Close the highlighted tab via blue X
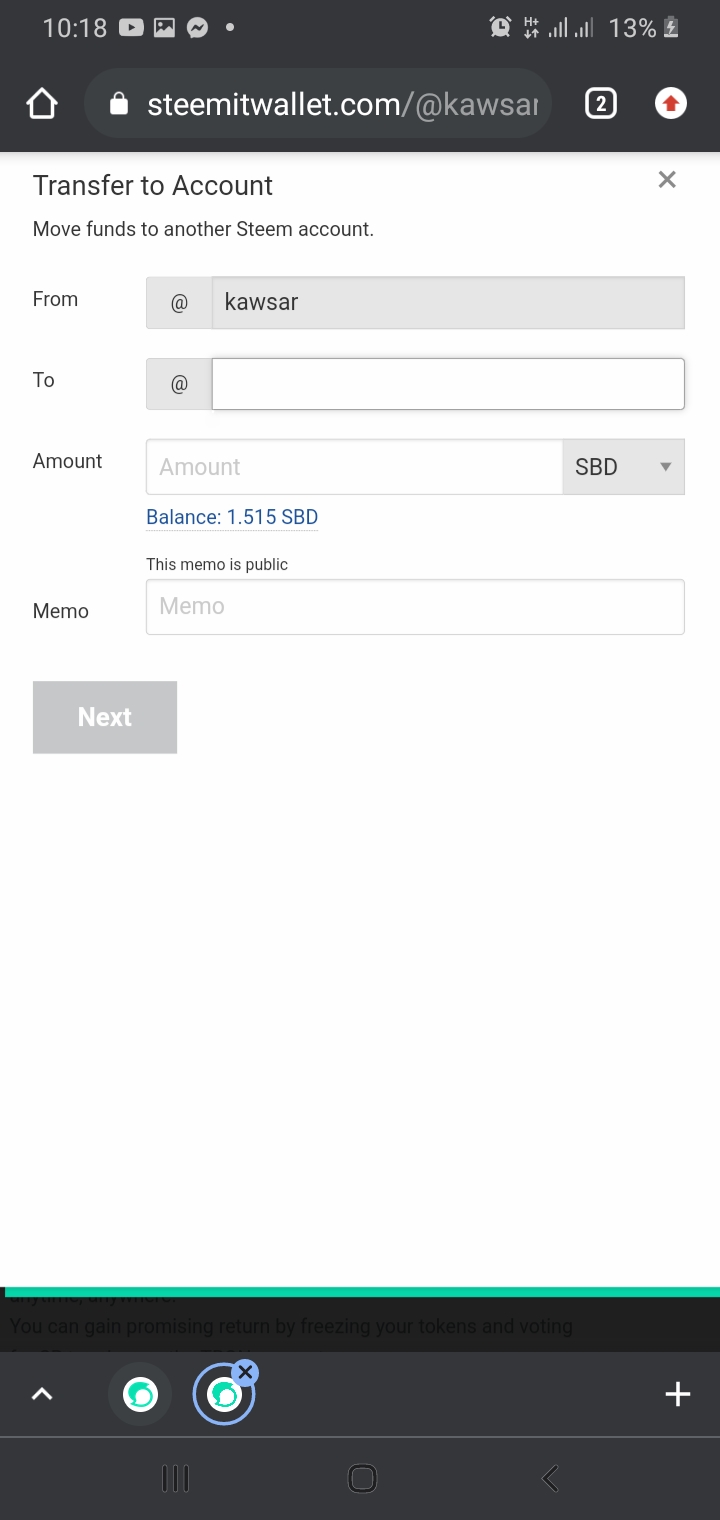Image resolution: width=720 pixels, height=1520 pixels. (245, 1372)
